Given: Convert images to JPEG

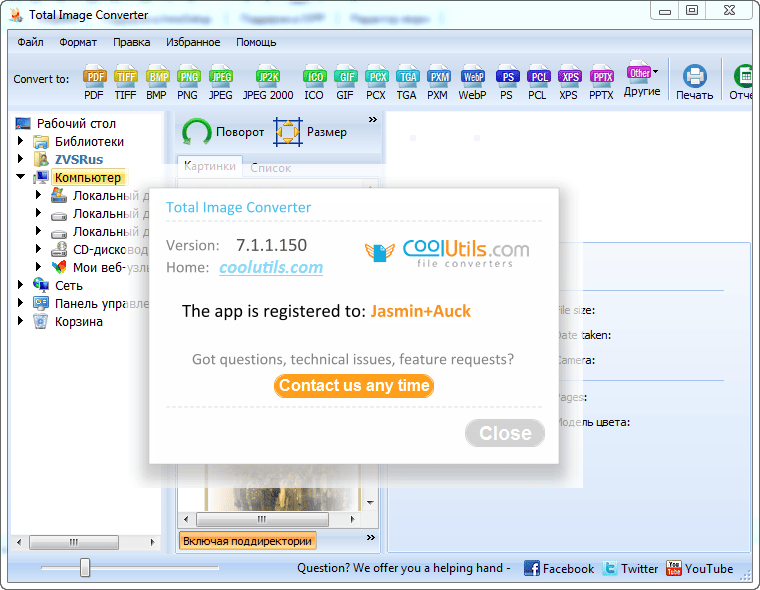Looking at the screenshot, I should 221,81.
